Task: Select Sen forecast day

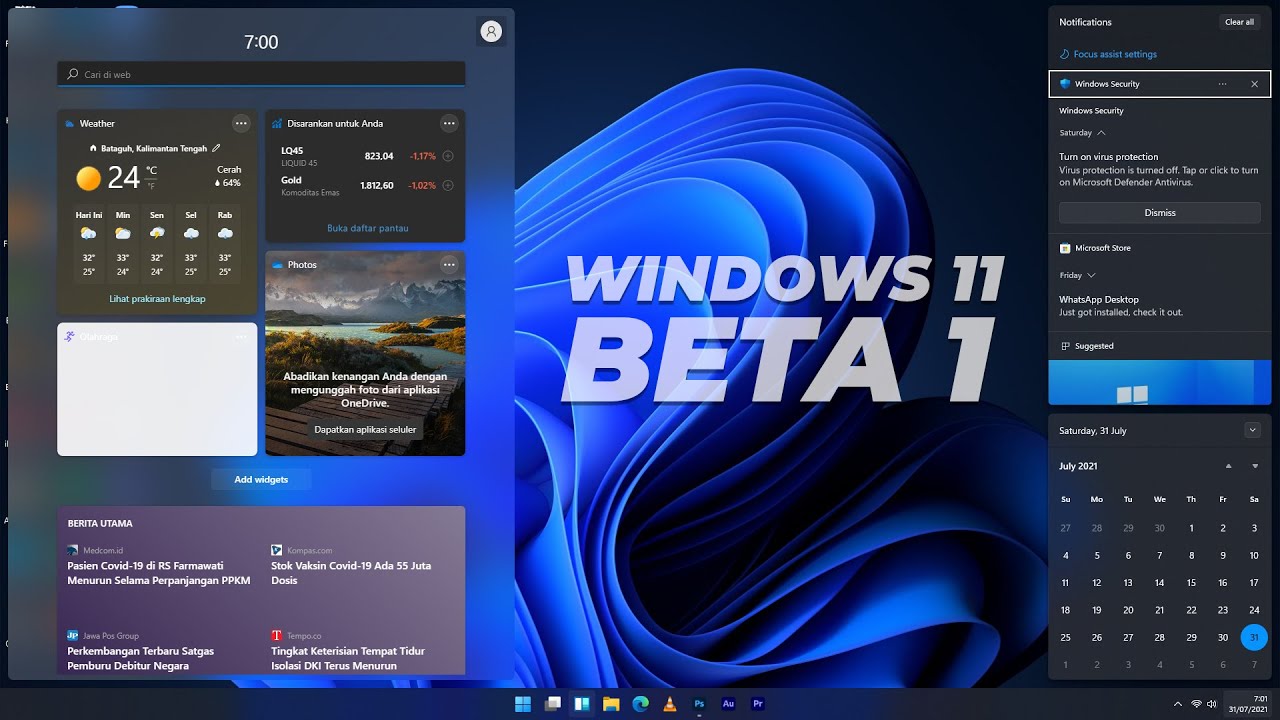Action: coord(157,244)
